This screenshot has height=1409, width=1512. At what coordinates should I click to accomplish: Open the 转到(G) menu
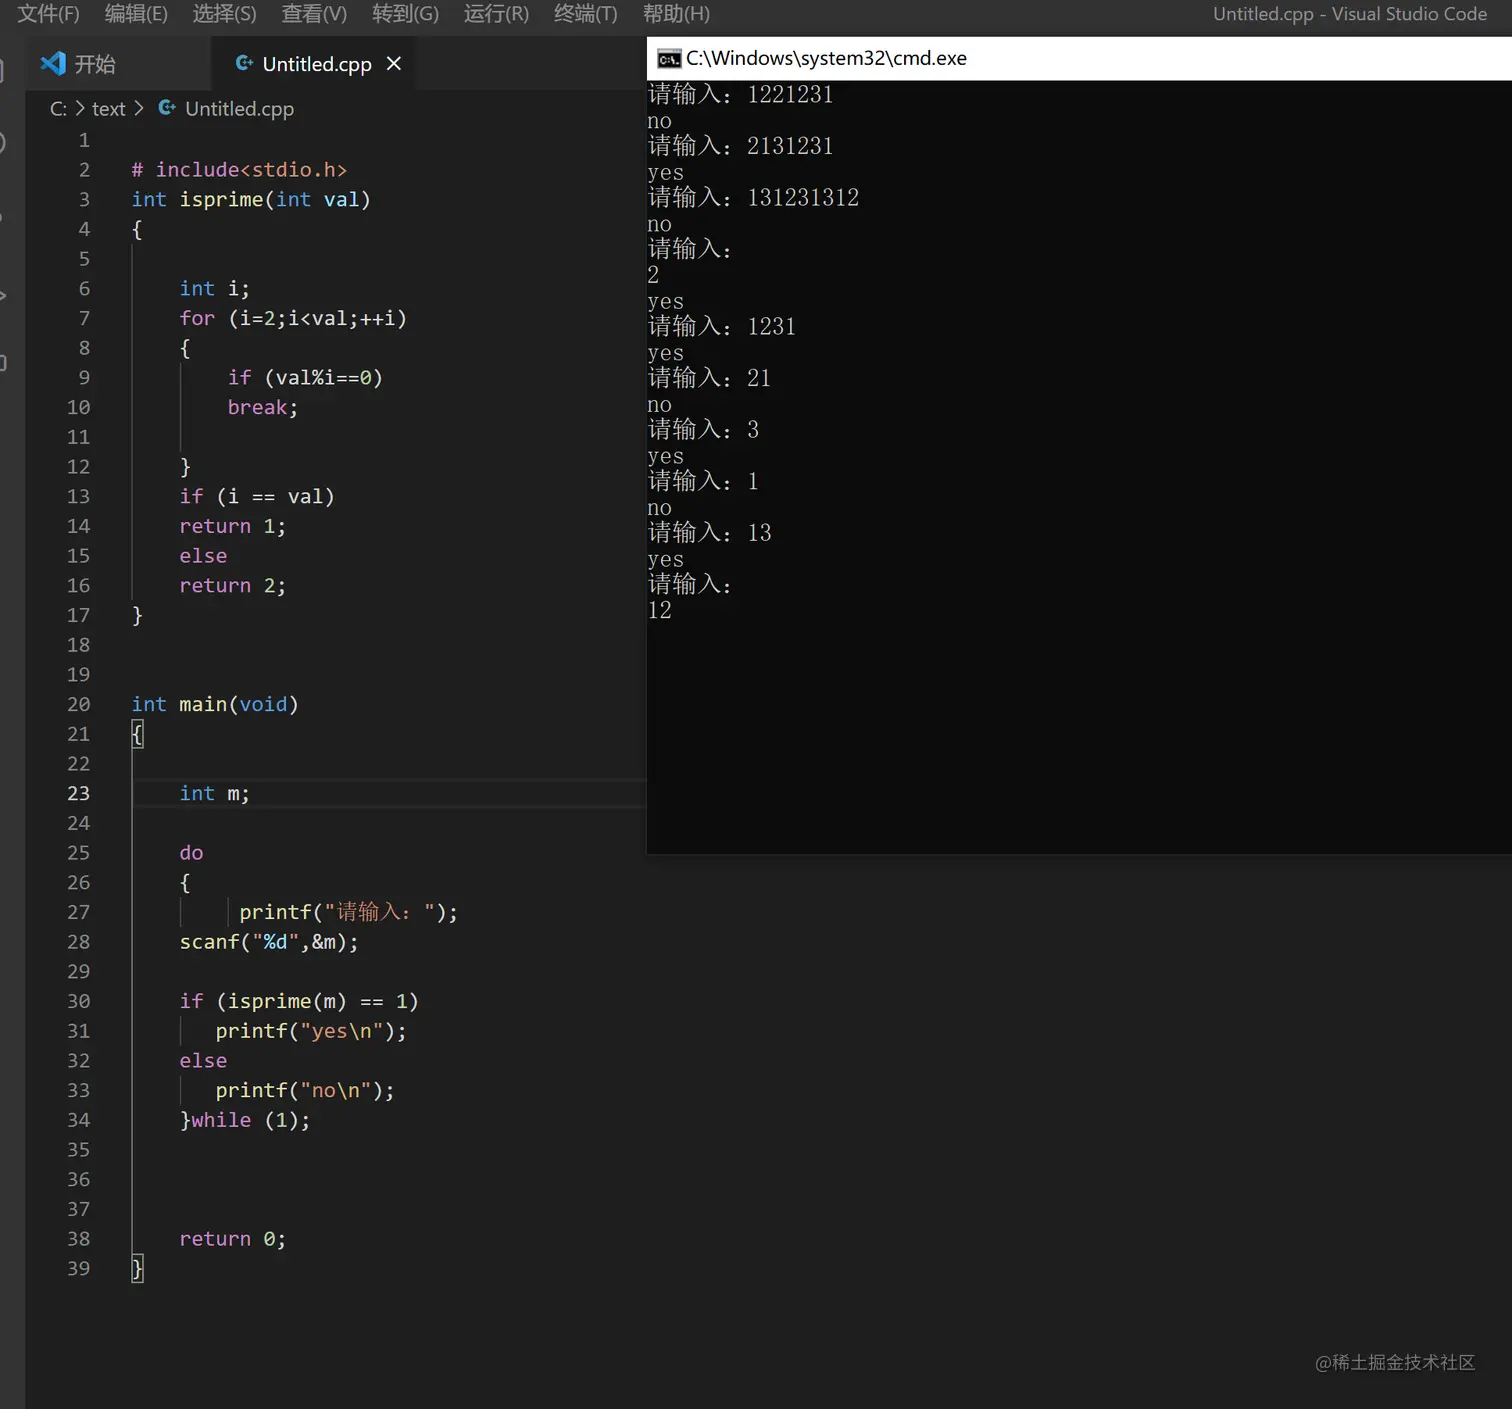(405, 14)
